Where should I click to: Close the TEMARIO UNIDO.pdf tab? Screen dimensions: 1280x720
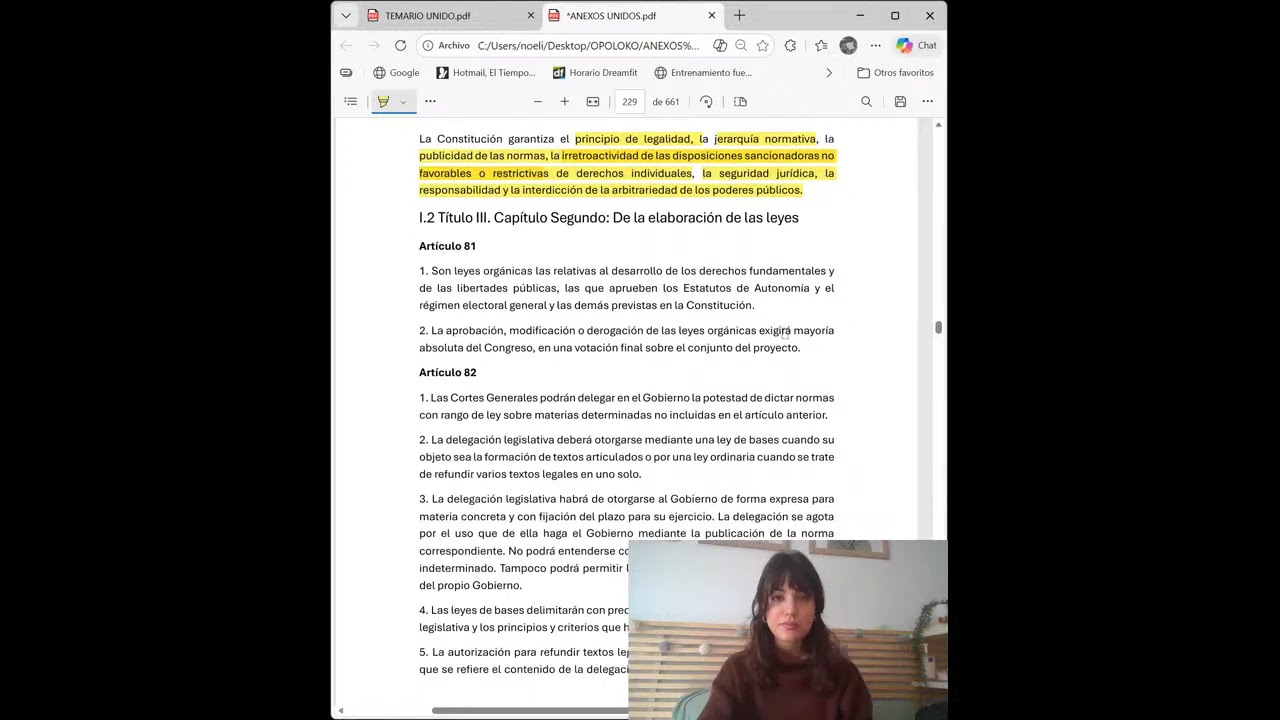531,15
